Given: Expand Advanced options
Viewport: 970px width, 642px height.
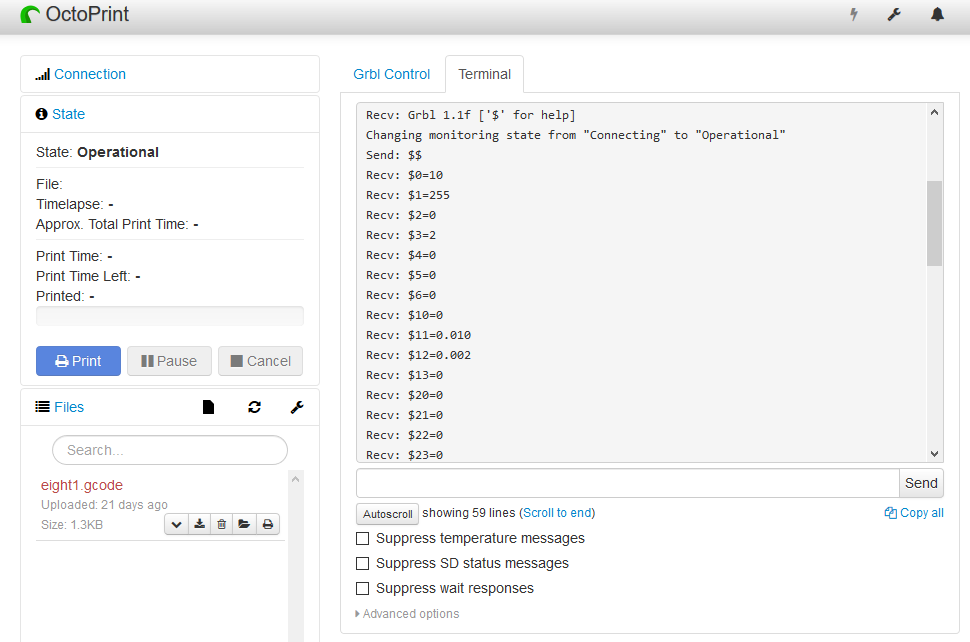Looking at the screenshot, I should pyautogui.click(x=408, y=614).
